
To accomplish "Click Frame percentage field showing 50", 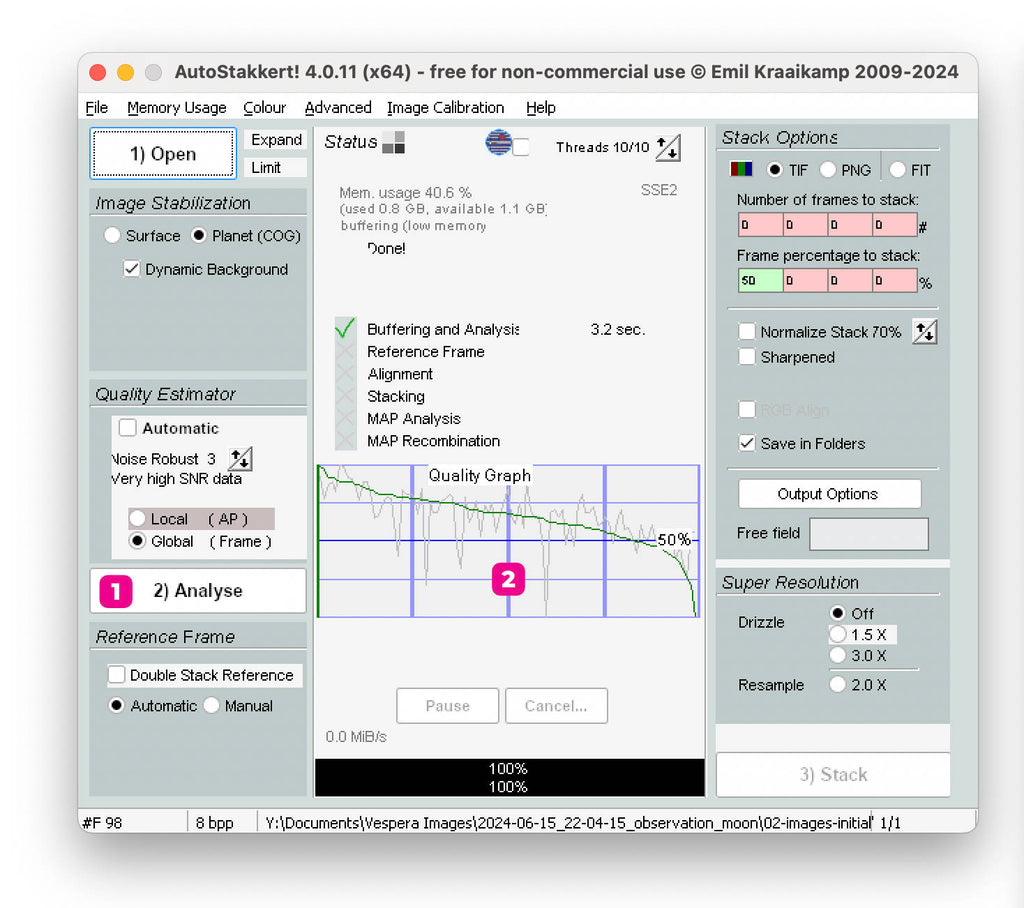I will click(x=760, y=280).
